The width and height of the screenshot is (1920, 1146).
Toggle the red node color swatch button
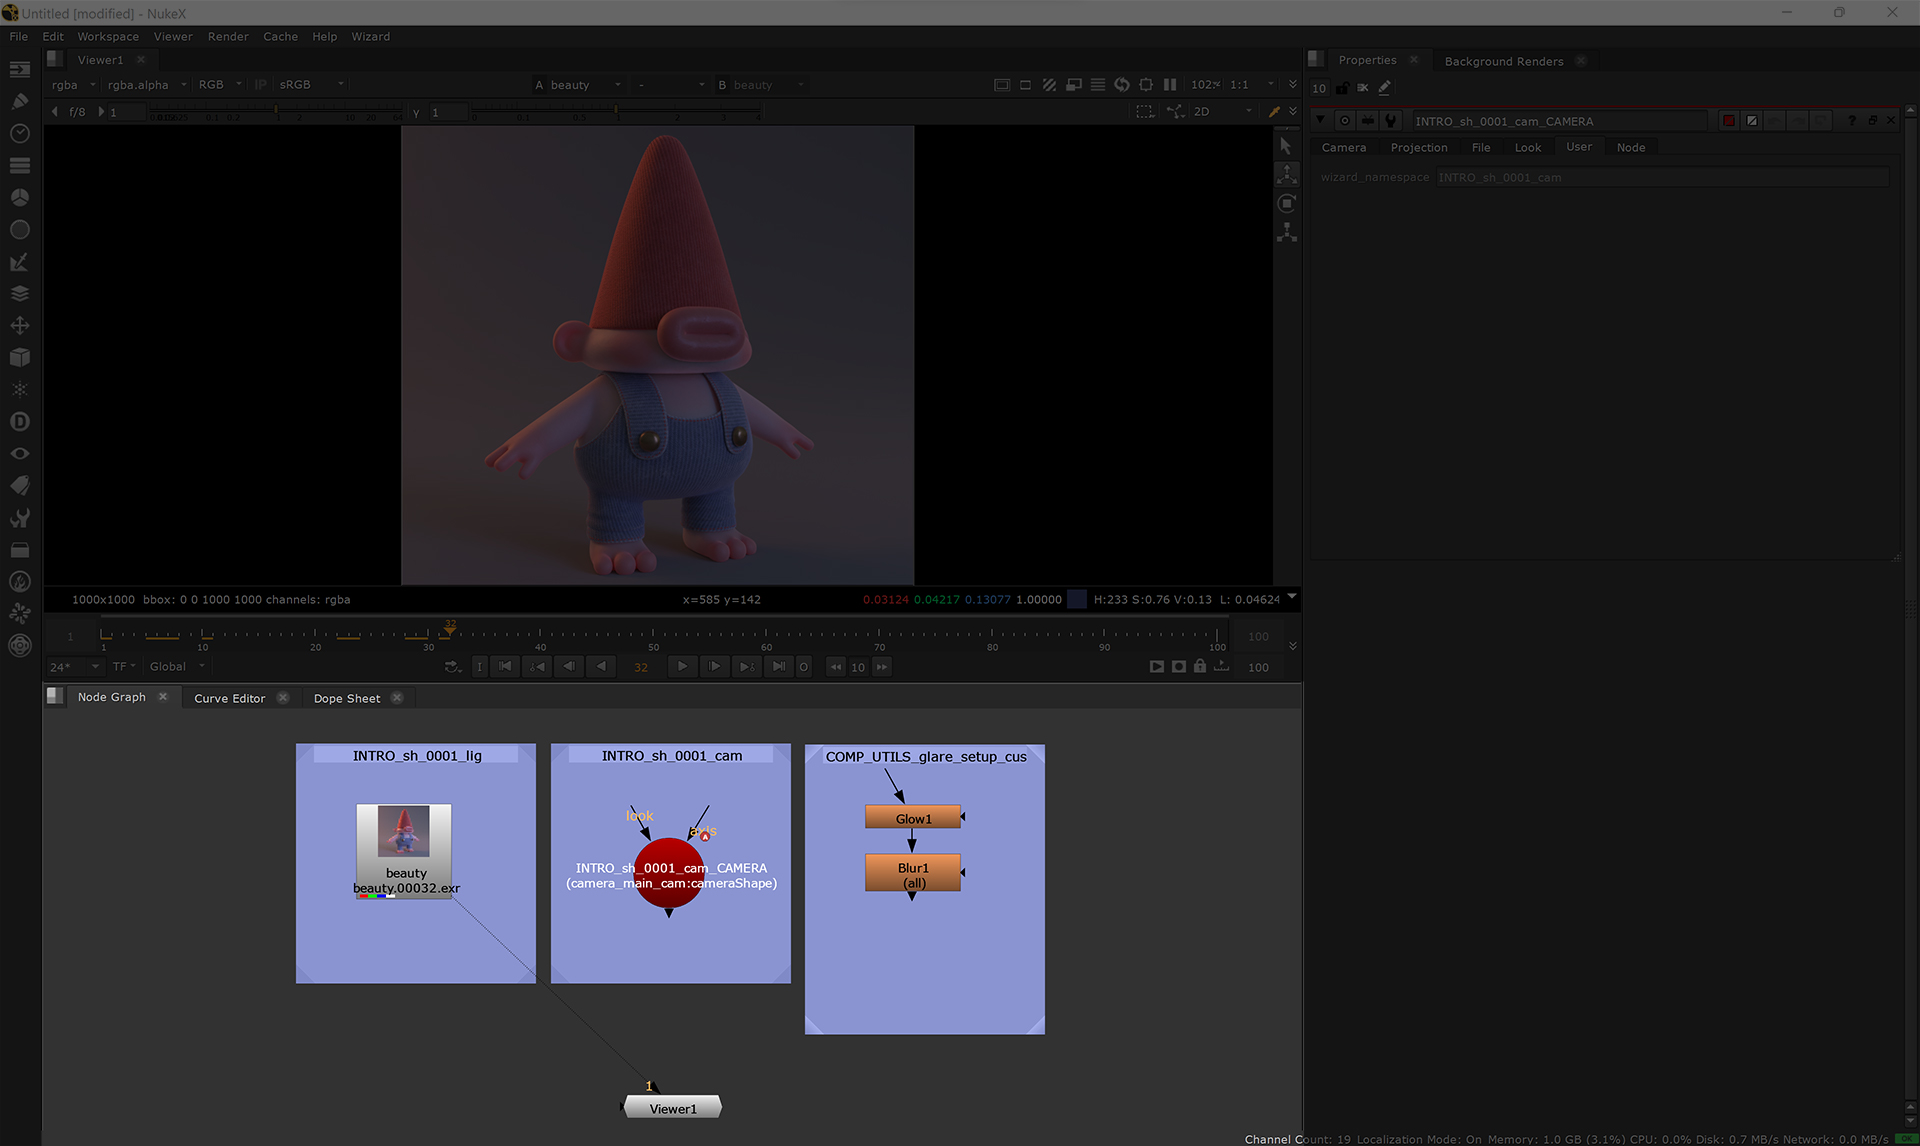tap(1729, 121)
